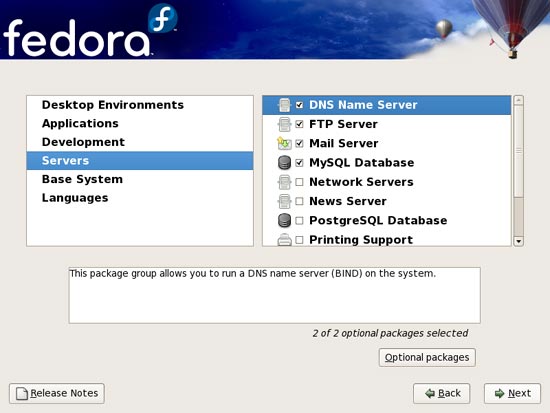Click the package list scroll up arrow
Image resolution: width=550 pixels, height=413 pixels.
[518, 100]
